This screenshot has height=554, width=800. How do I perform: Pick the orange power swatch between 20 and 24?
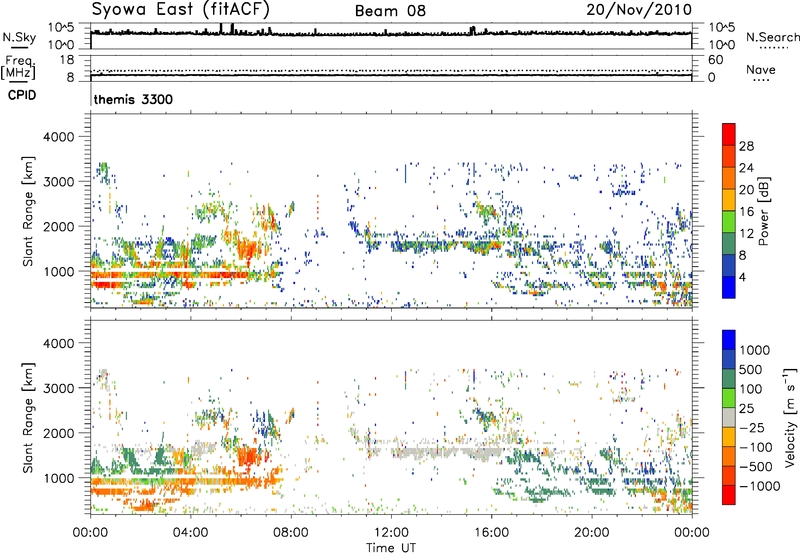(x=729, y=178)
